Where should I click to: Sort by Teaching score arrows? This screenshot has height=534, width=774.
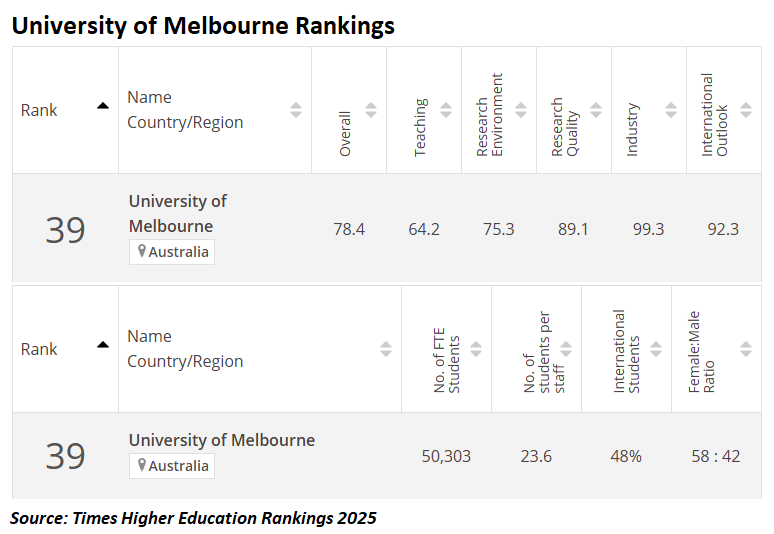tap(446, 110)
